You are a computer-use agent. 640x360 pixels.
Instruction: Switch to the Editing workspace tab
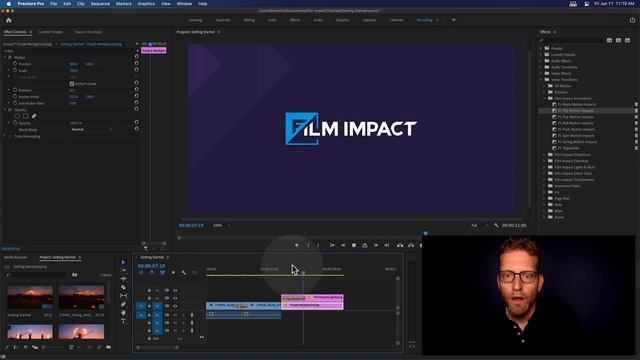(249, 20)
